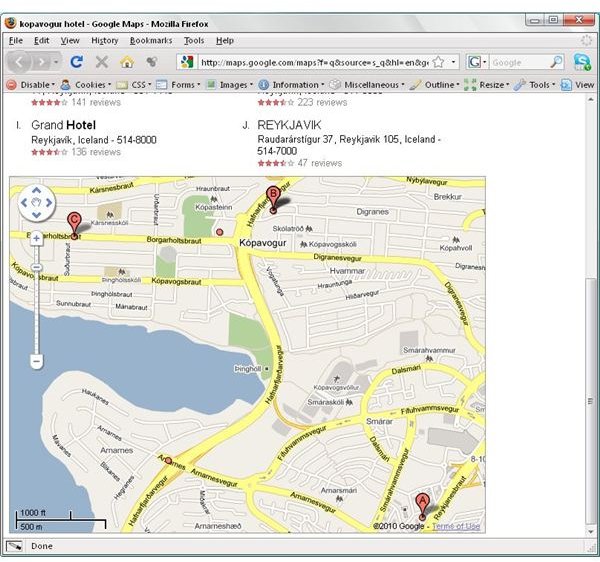Open the Tools toolbar dropdown
This screenshot has width=600, height=562.
point(535,85)
